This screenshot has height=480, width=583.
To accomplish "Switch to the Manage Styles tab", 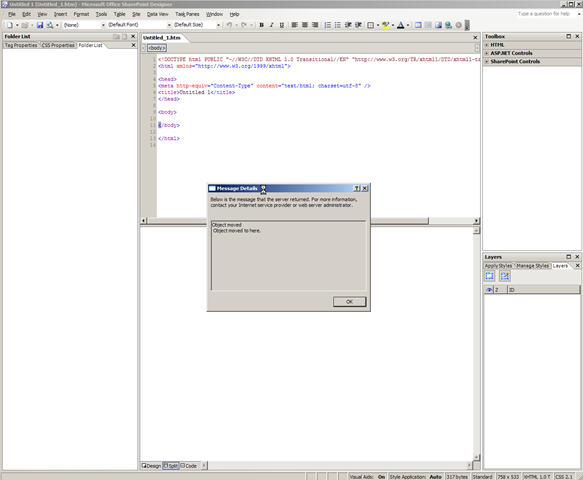I will click(532, 266).
